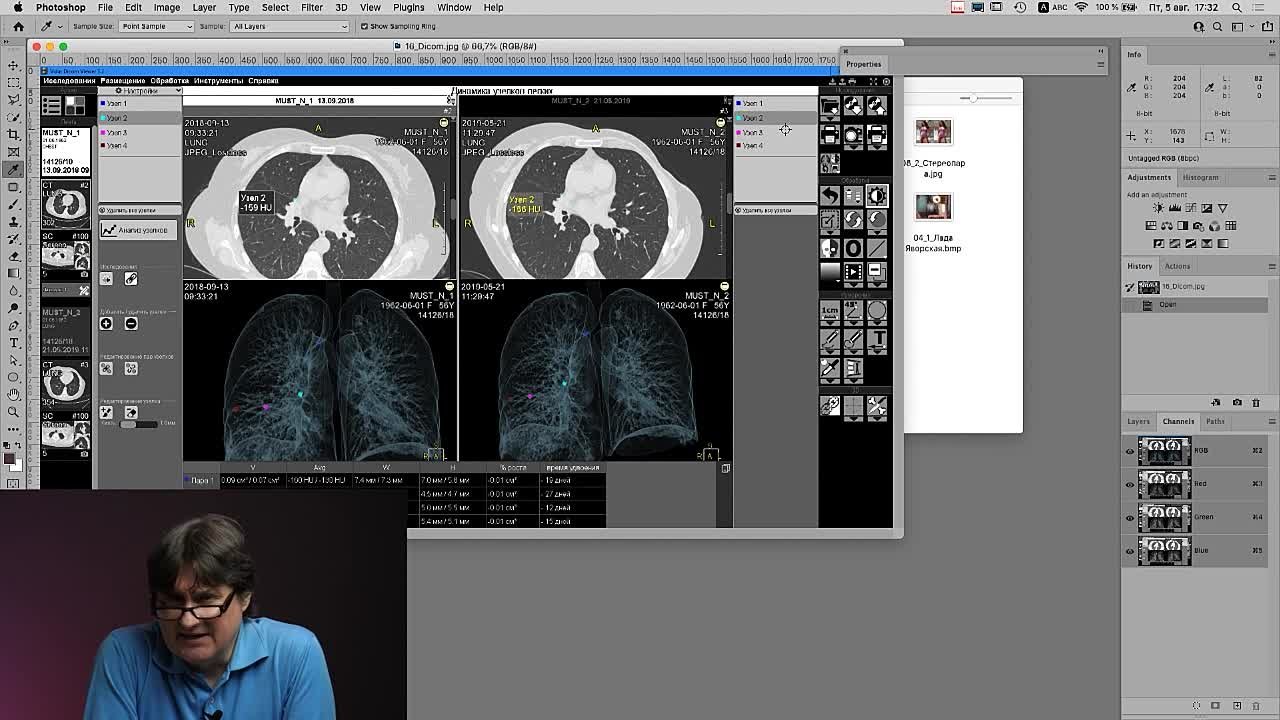Select the Horizontal Type tool
1280x720 pixels.
coord(14,342)
